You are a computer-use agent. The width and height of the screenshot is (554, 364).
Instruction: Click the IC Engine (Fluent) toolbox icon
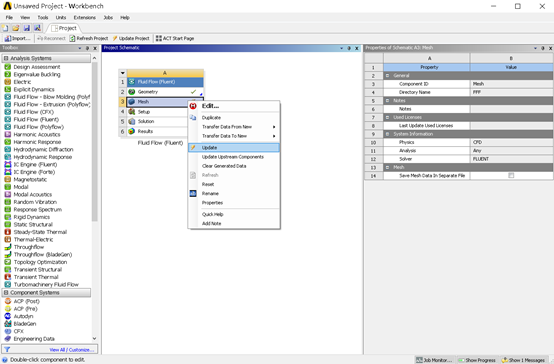click(7, 164)
